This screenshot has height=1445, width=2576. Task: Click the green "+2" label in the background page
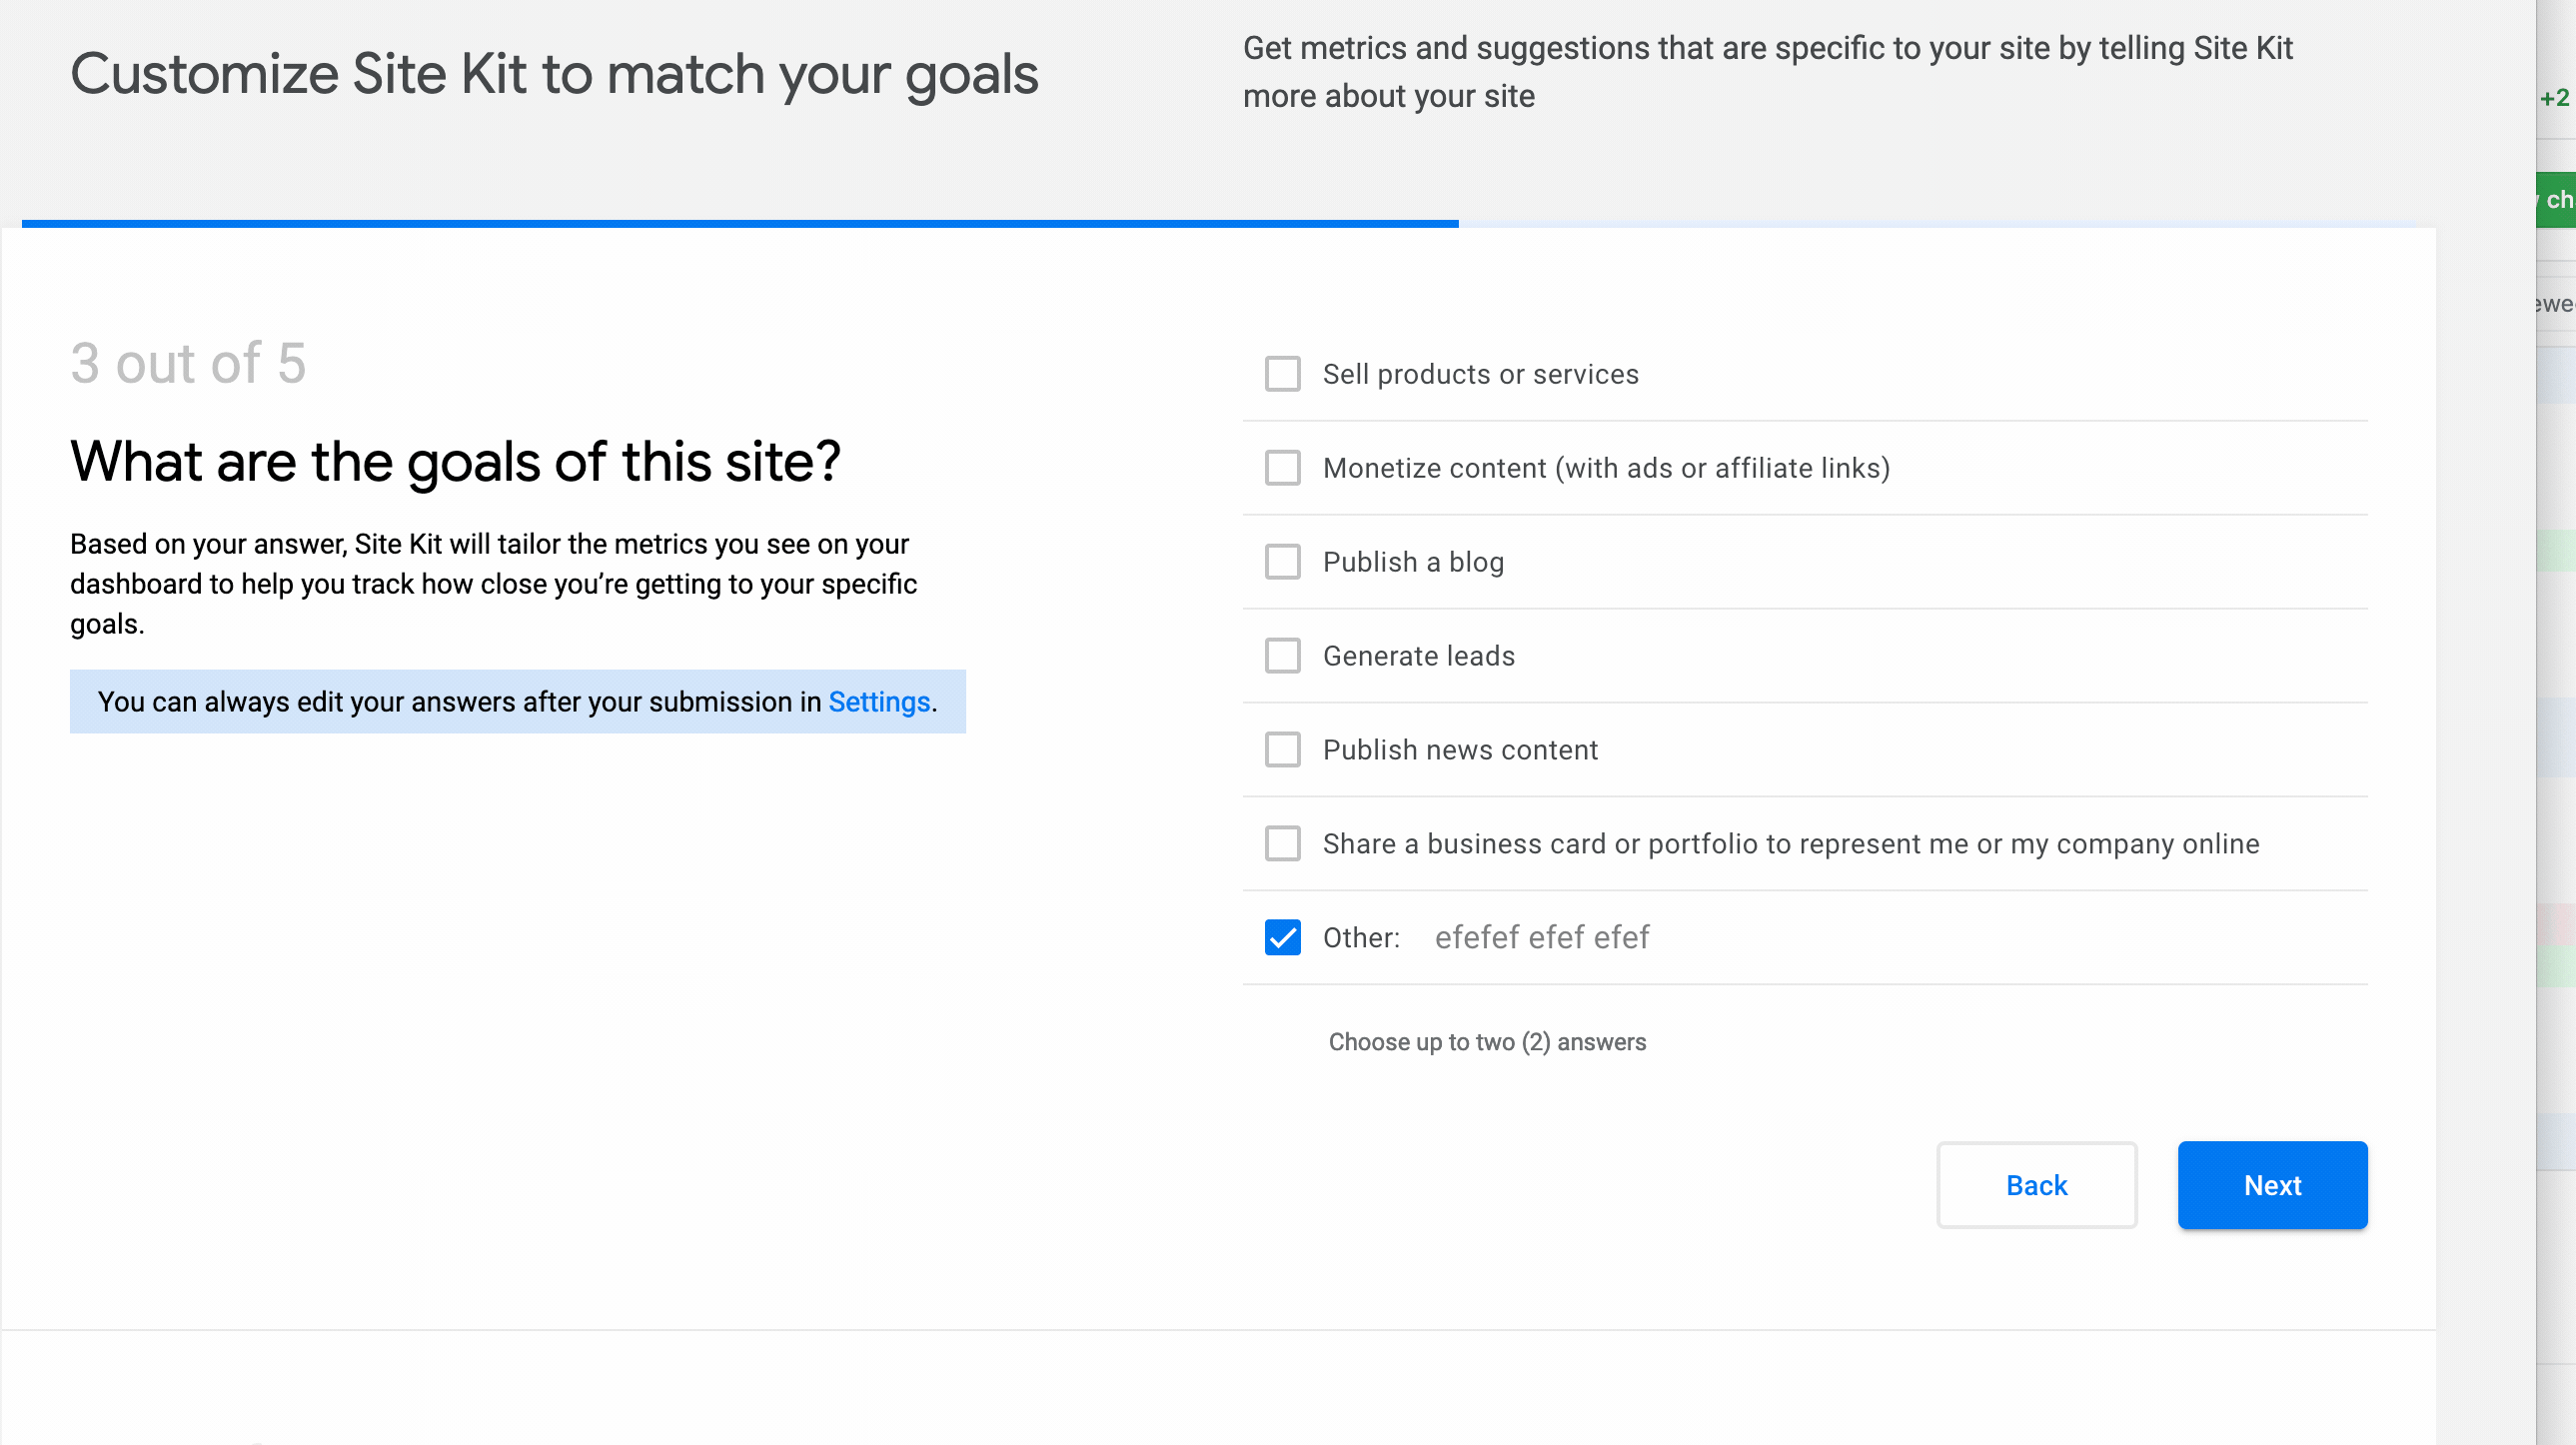(2555, 98)
